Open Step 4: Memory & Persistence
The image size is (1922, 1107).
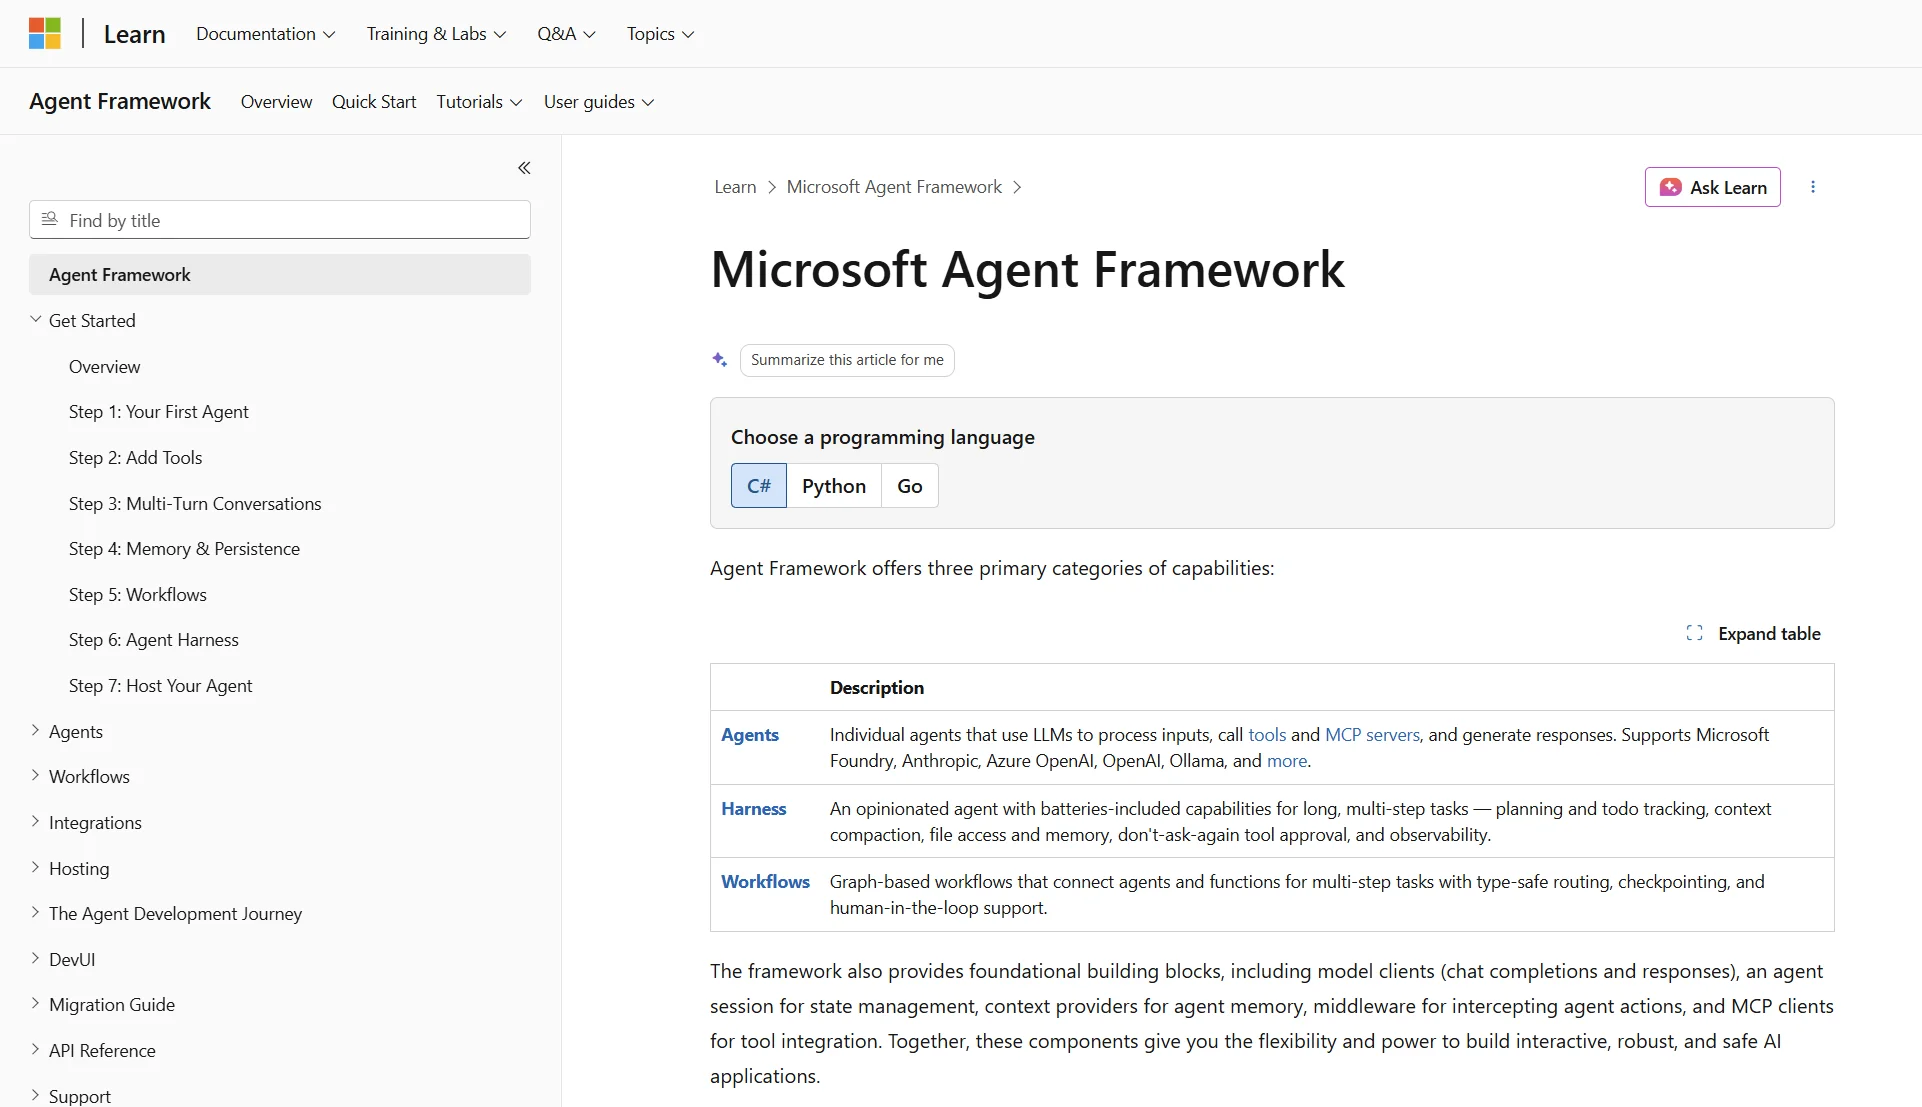point(184,549)
